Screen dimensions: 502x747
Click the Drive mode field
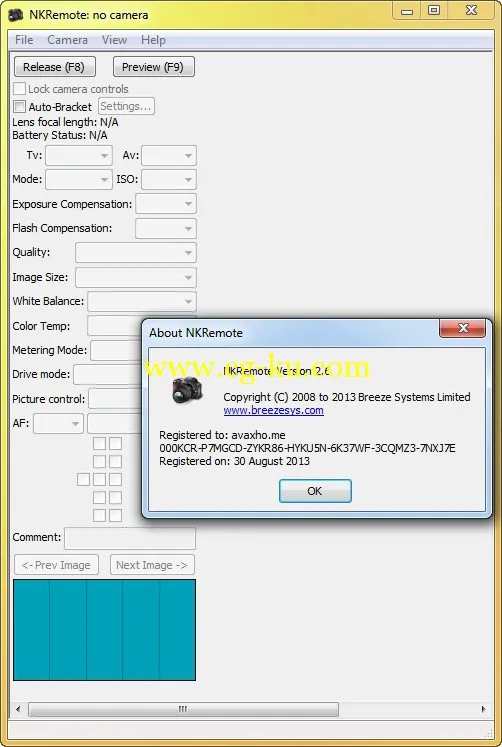tap(108, 374)
